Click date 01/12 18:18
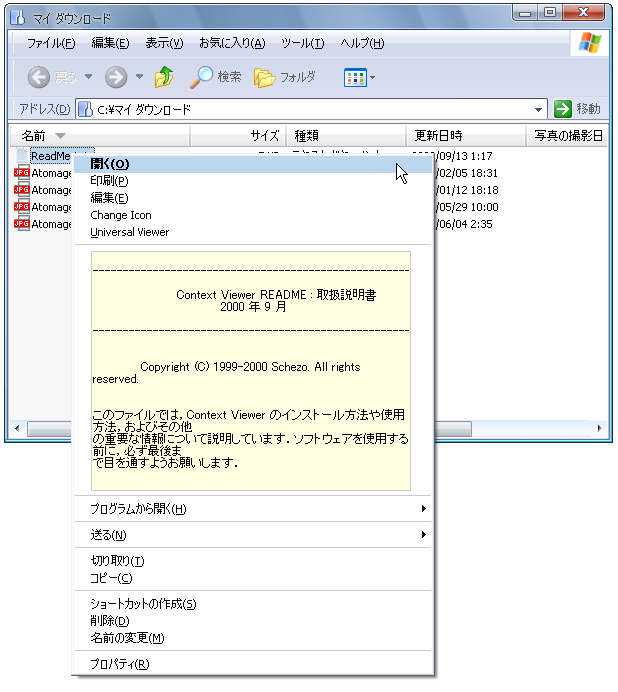 467,190
